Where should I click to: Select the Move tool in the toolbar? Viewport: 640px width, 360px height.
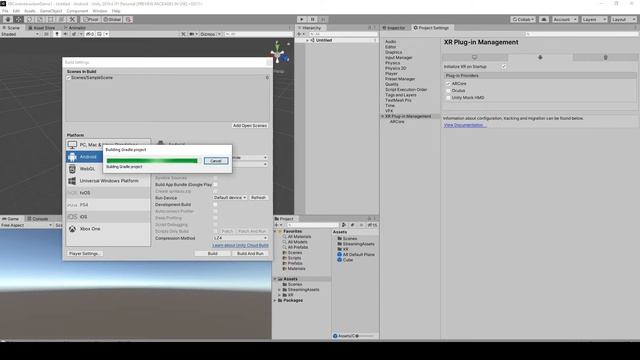(19, 19)
